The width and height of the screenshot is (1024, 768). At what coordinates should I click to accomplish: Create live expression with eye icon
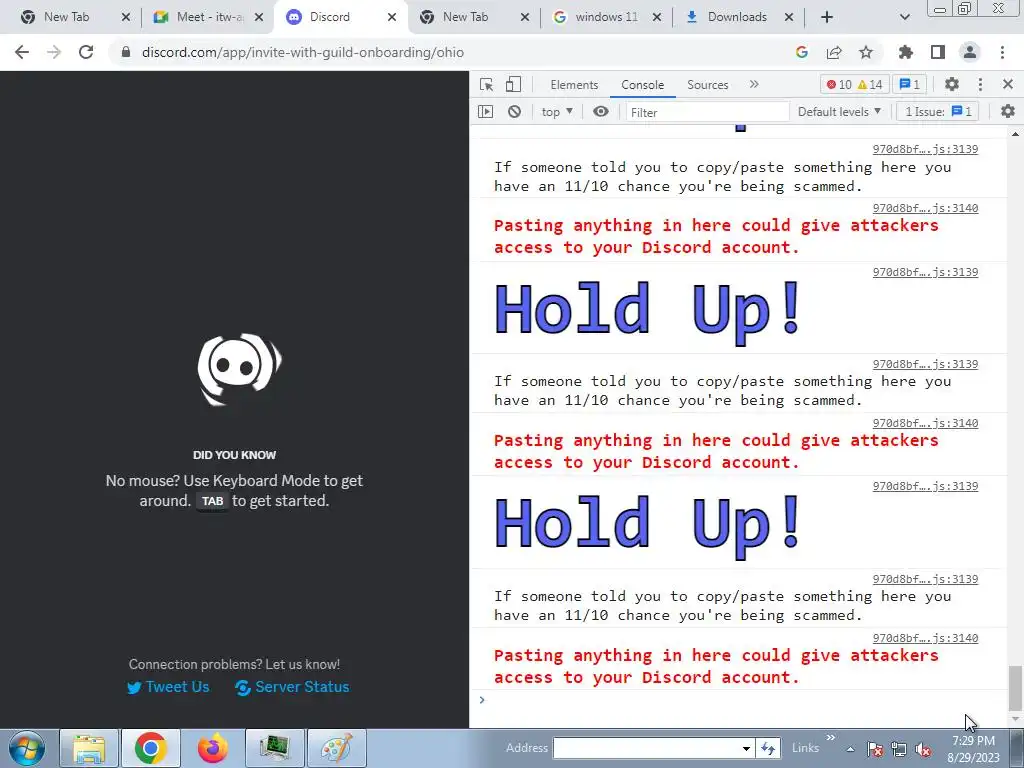point(601,112)
